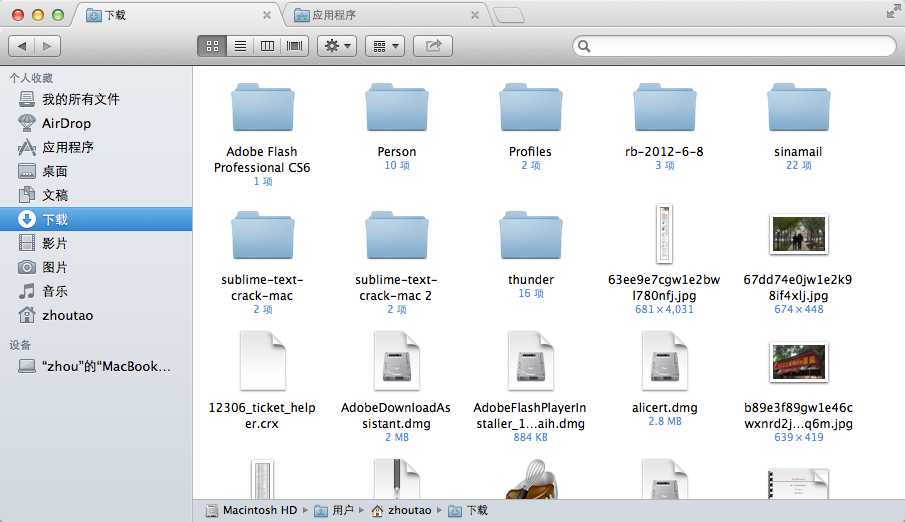Select the sinamail folder icon
The image size is (905, 522).
[798, 107]
